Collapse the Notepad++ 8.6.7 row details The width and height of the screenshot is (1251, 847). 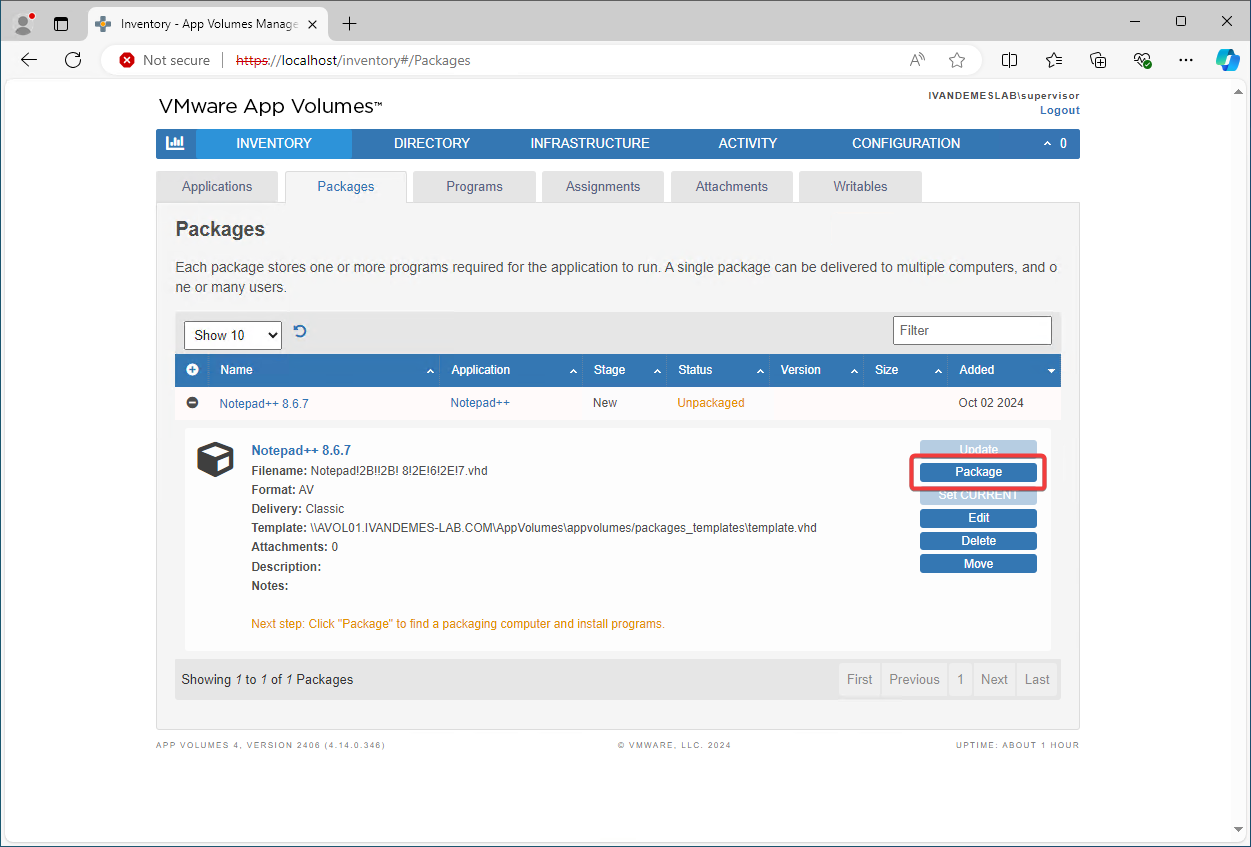[191, 403]
